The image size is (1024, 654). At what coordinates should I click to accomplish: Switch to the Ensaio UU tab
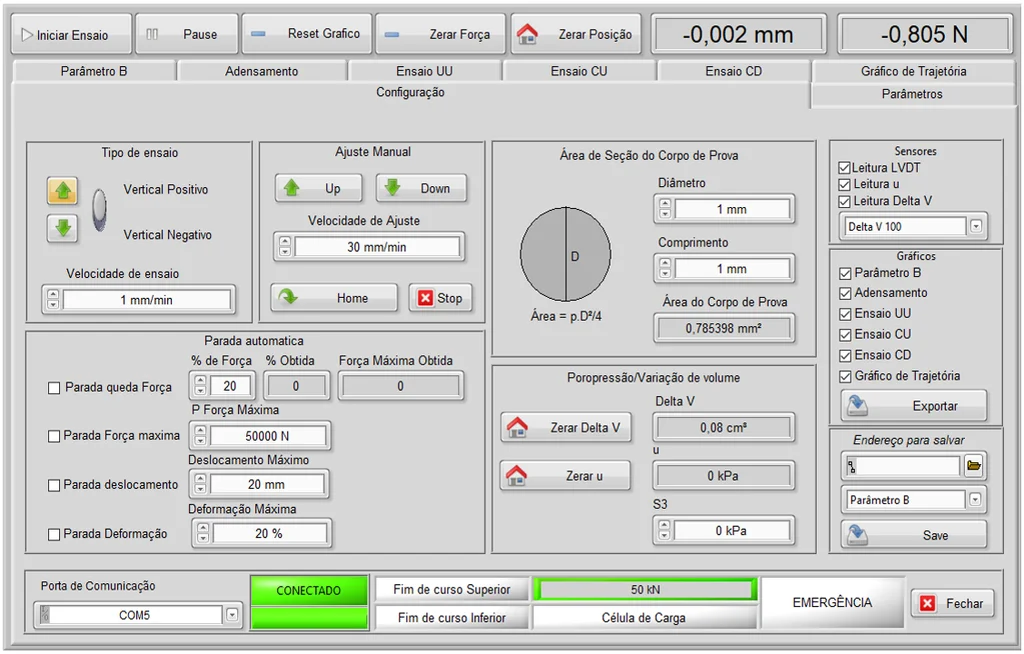coord(424,71)
